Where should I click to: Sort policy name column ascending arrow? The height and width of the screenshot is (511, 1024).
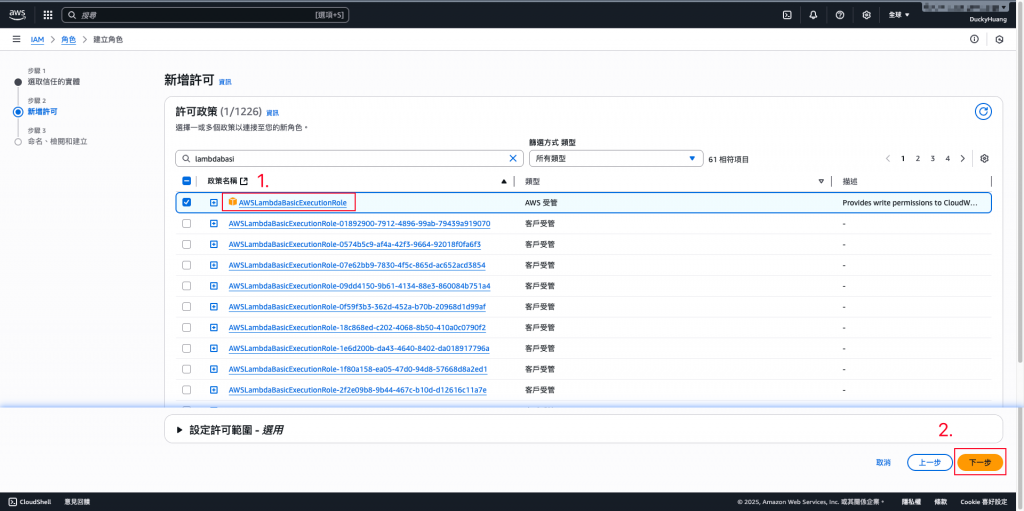[x=504, y=182]
